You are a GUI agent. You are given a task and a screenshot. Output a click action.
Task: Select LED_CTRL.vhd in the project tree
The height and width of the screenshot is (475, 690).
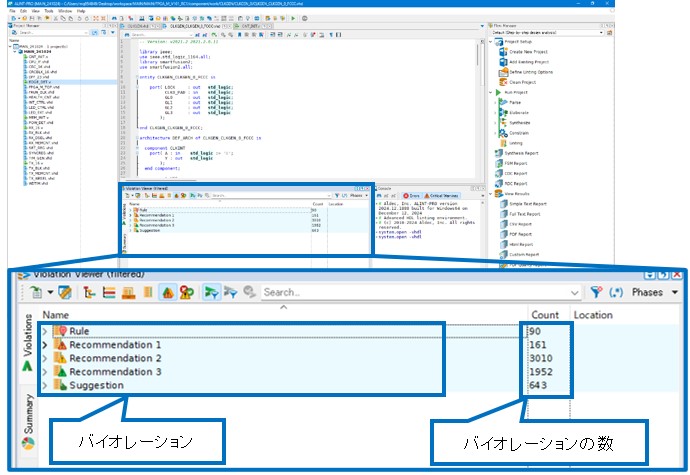pos(41,107)
